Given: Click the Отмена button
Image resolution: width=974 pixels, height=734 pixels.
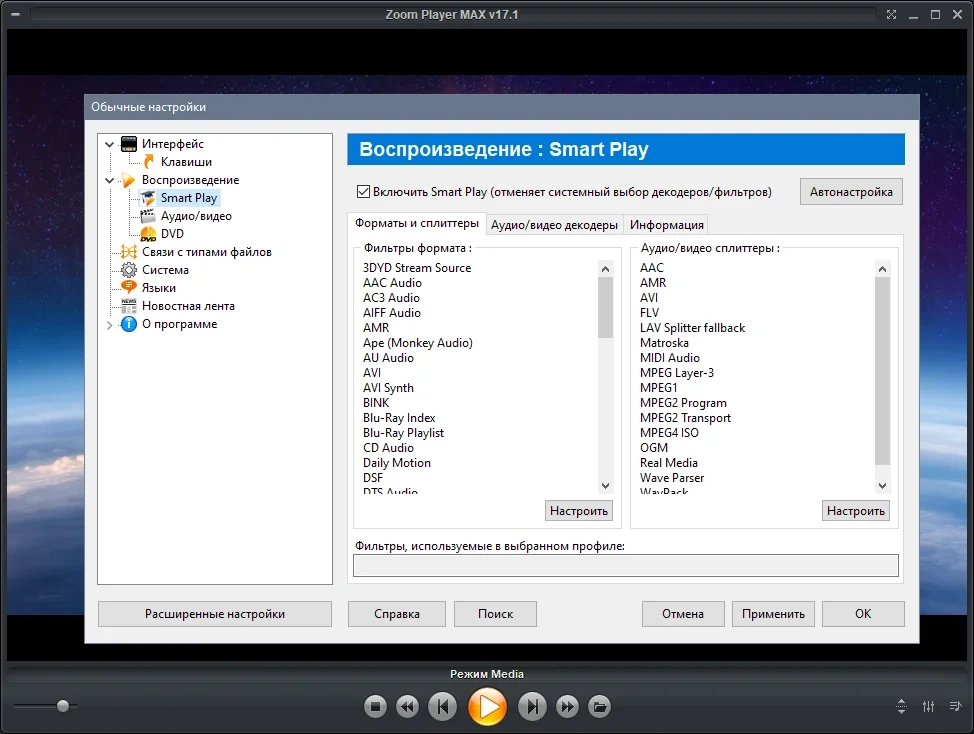Looking at the screenshot, I should pos(683,614).
